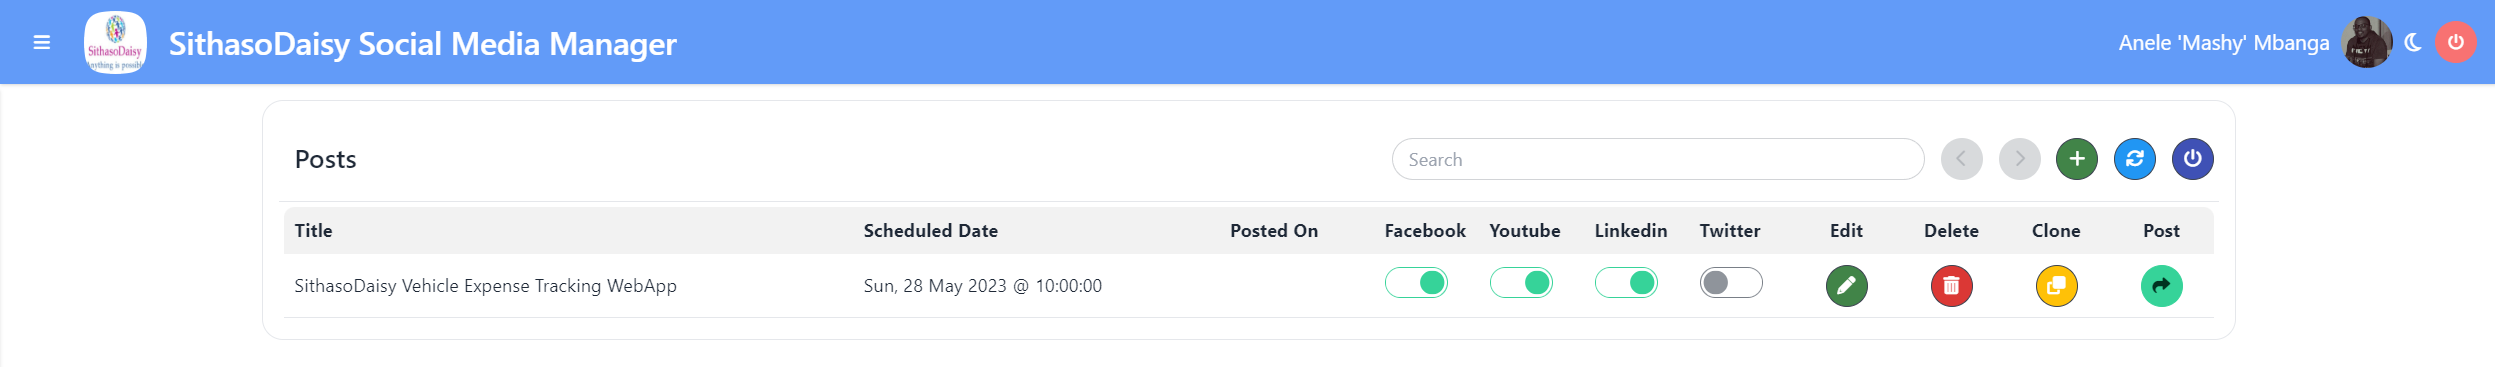The width and height of the screenshot is (2495, 367).
Task: Turn off the Youtube toggle
Action: (1521, 283)
